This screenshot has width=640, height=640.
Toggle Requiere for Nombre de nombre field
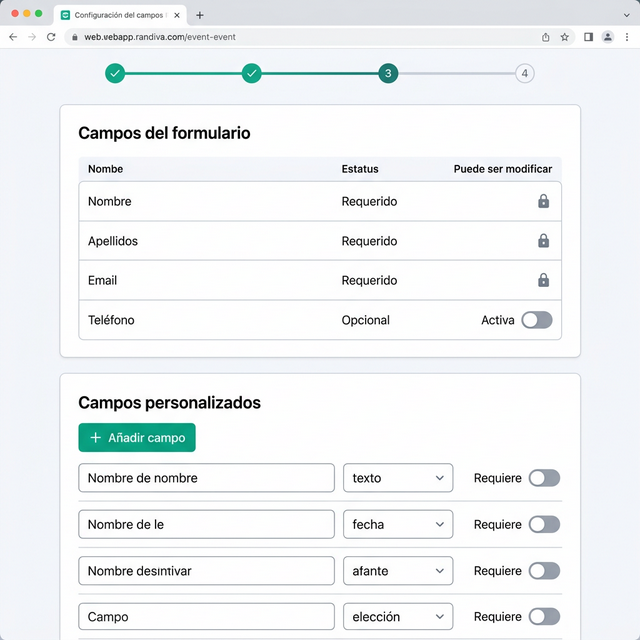click(544, 478)
